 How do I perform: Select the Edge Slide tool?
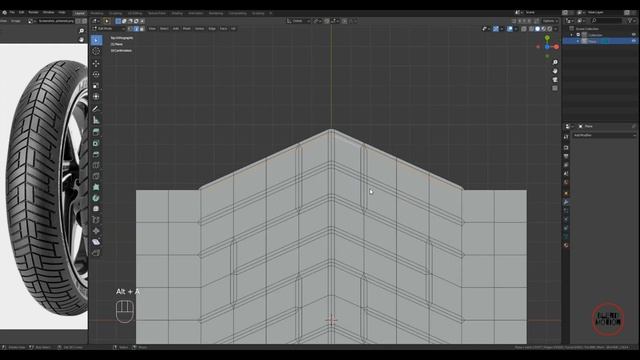tap(96, 220)
